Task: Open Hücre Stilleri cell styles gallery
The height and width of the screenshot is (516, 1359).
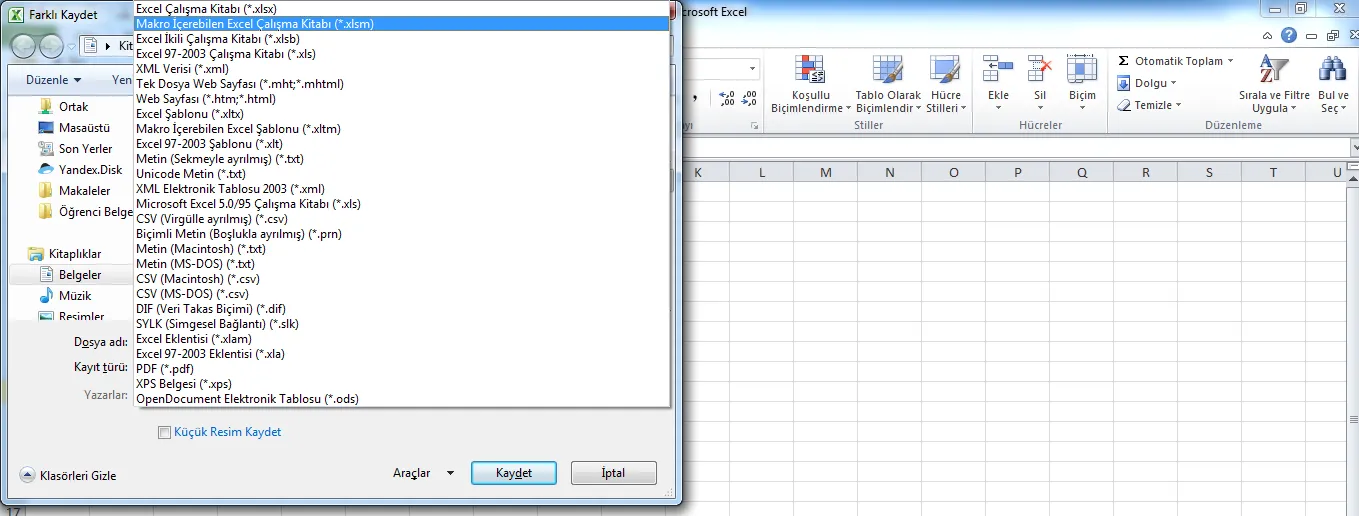Action: coord(944,70)
